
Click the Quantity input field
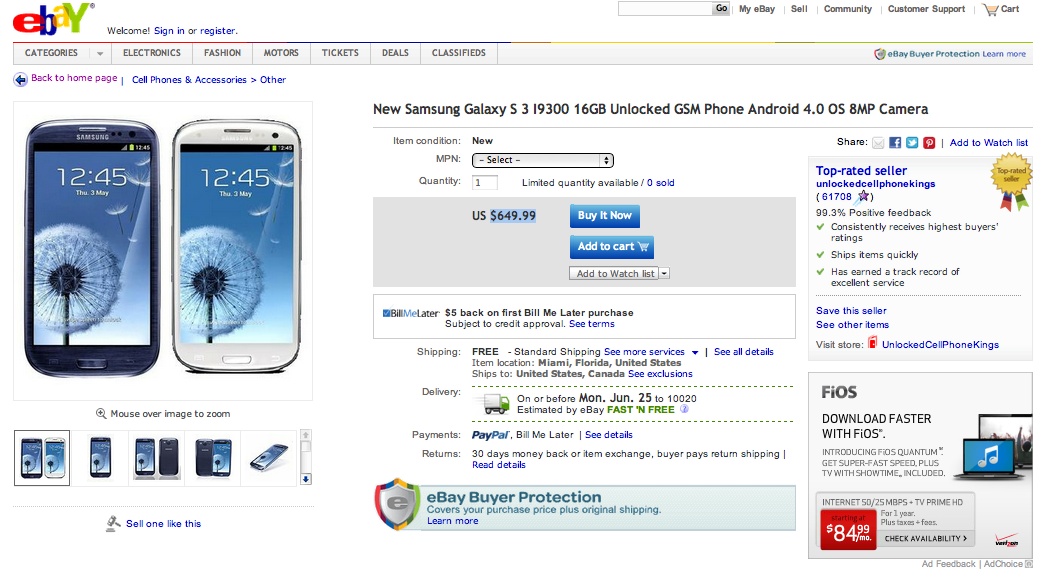485,183
